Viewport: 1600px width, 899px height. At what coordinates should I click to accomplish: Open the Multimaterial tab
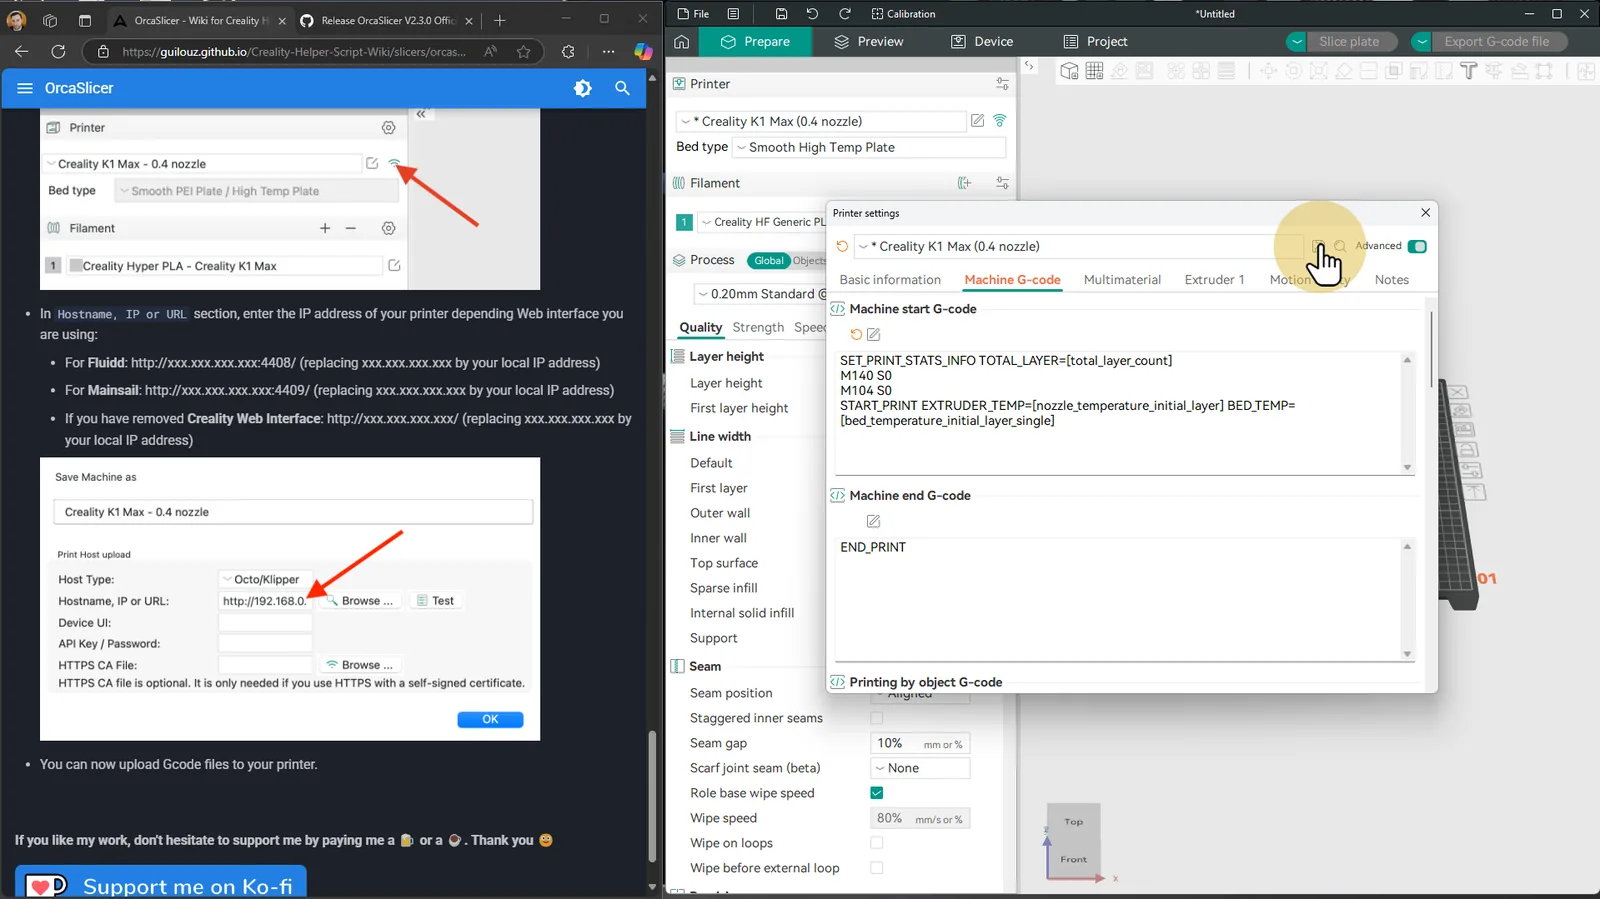coord(1122,280)
